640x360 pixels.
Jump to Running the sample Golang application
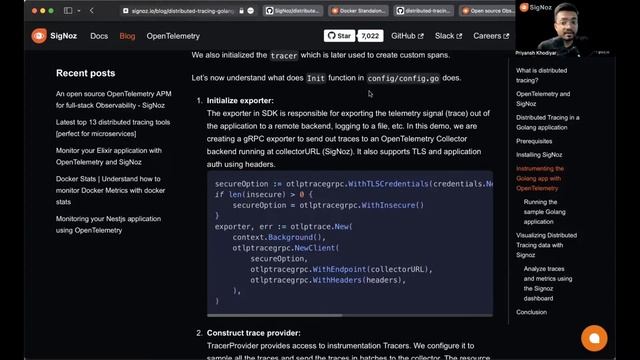(x=544, y=212)
